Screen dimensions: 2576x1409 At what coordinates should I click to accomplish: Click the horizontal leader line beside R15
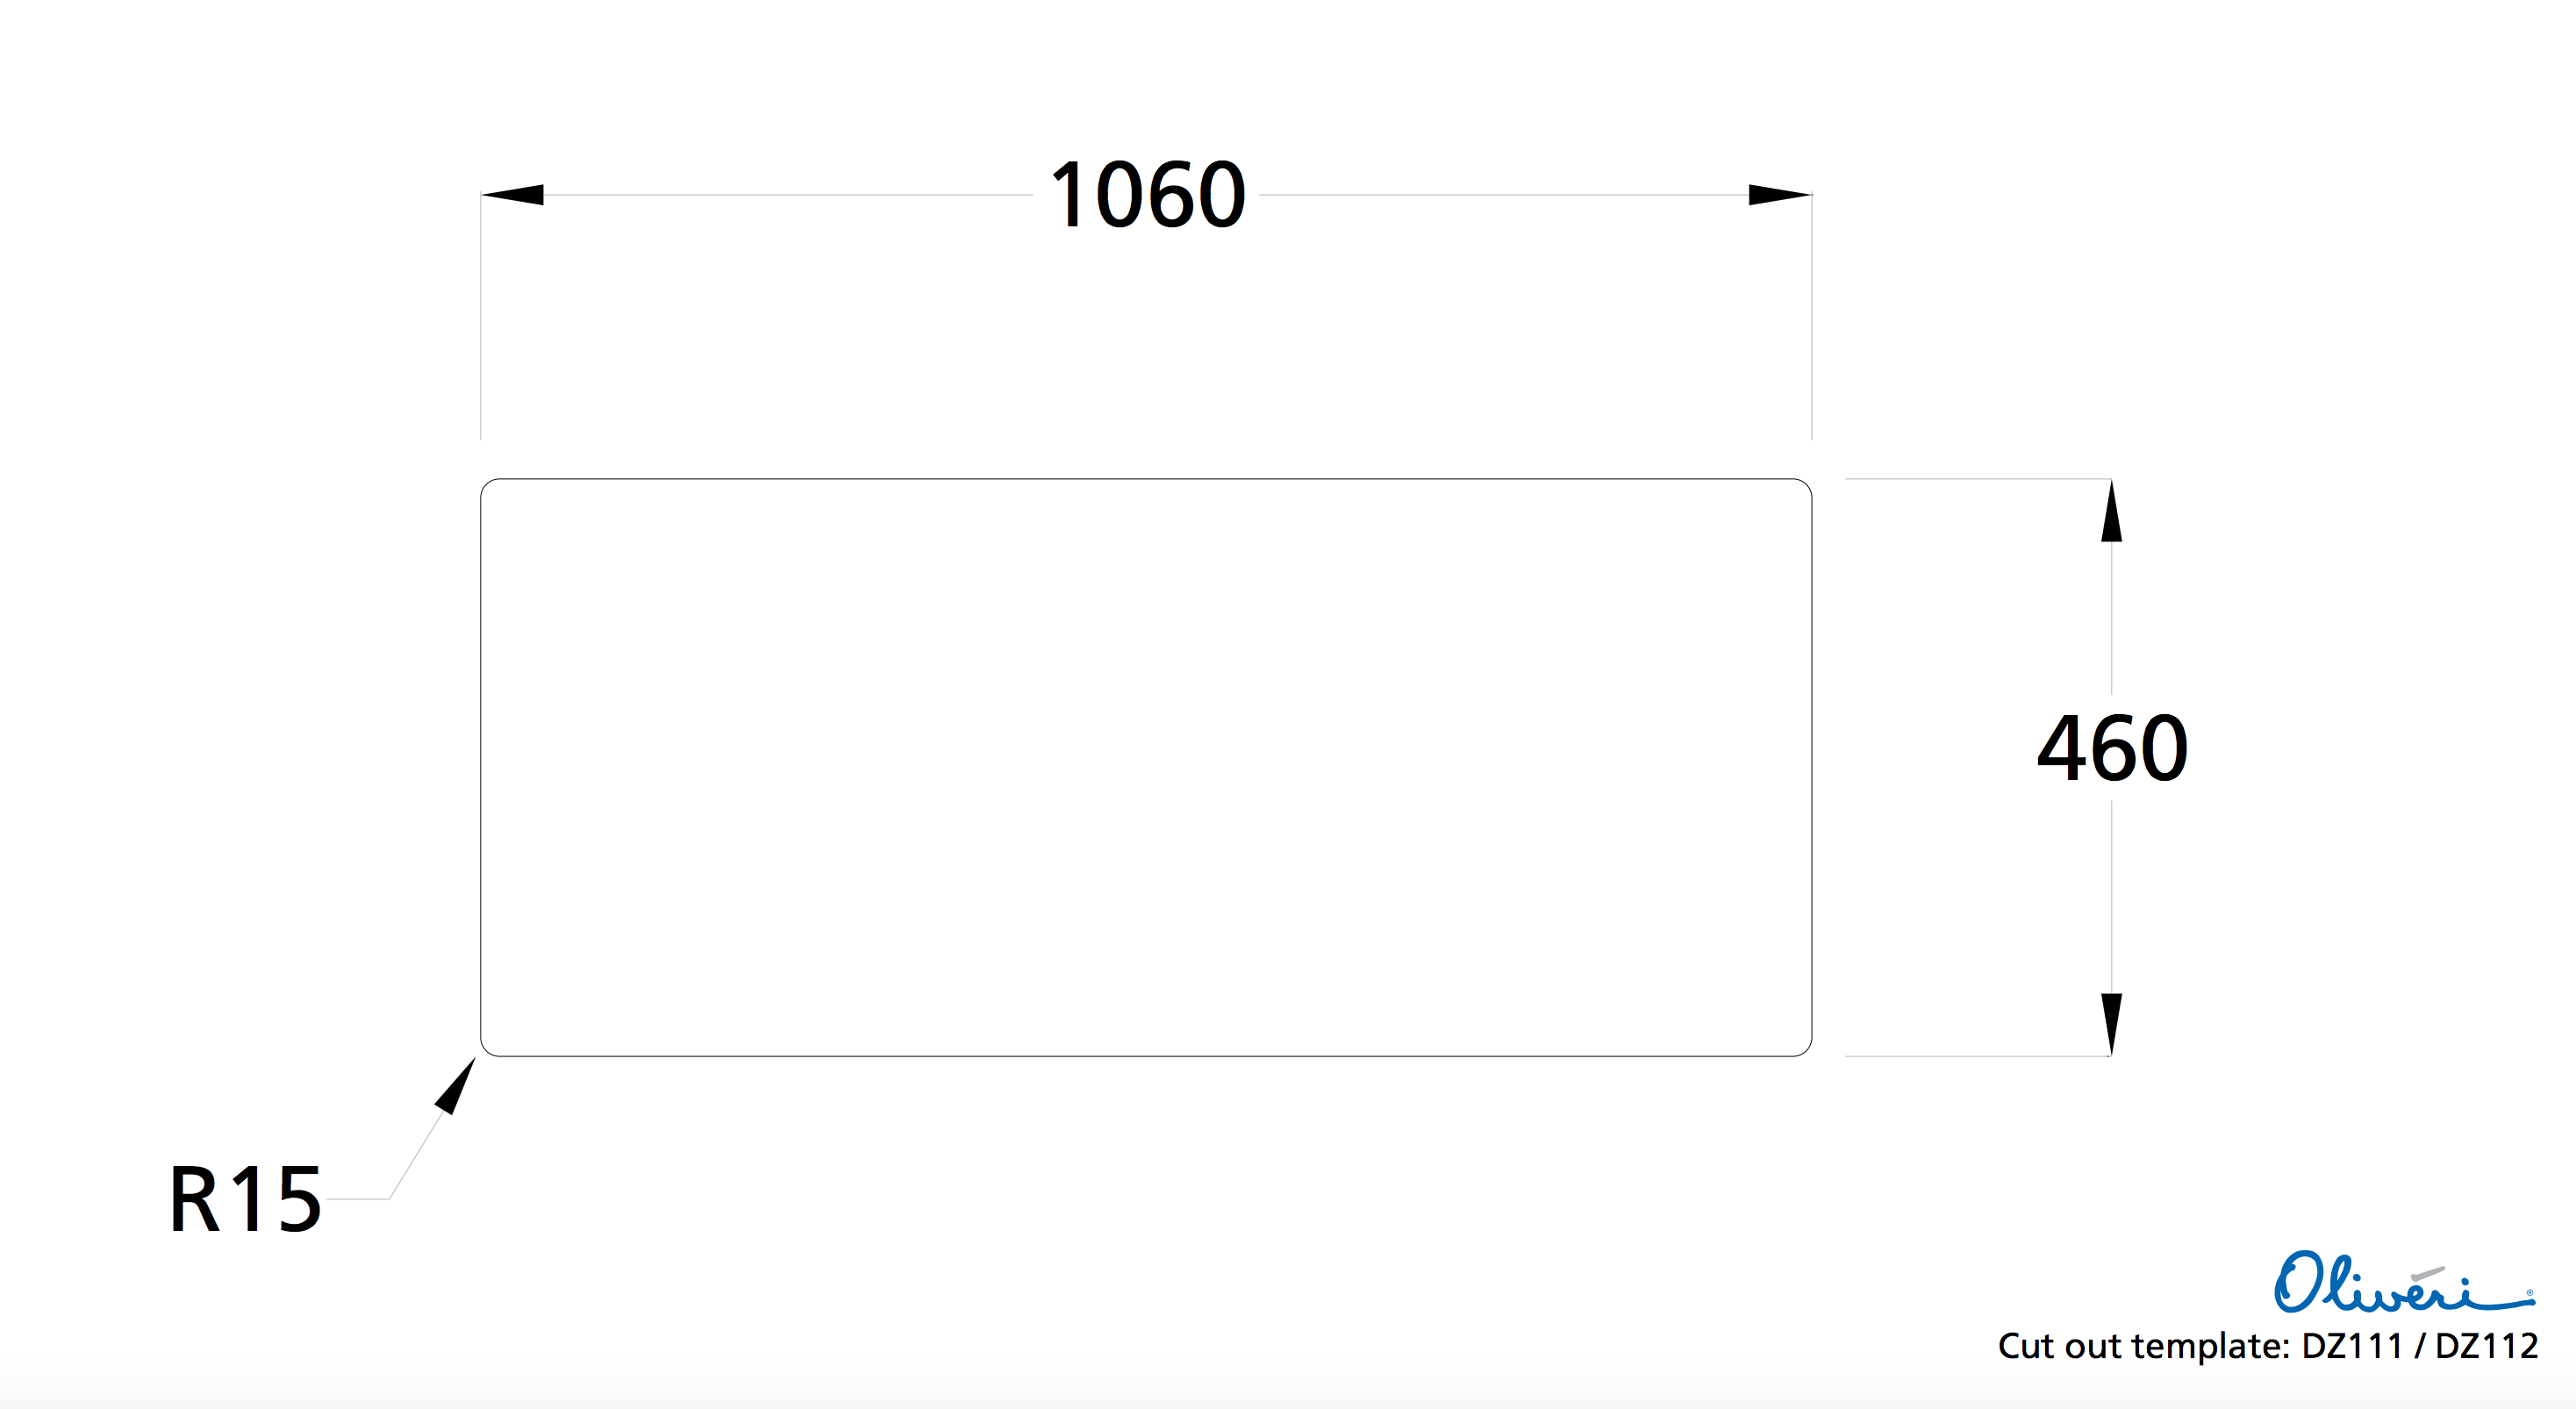(x=358, y=1198)
